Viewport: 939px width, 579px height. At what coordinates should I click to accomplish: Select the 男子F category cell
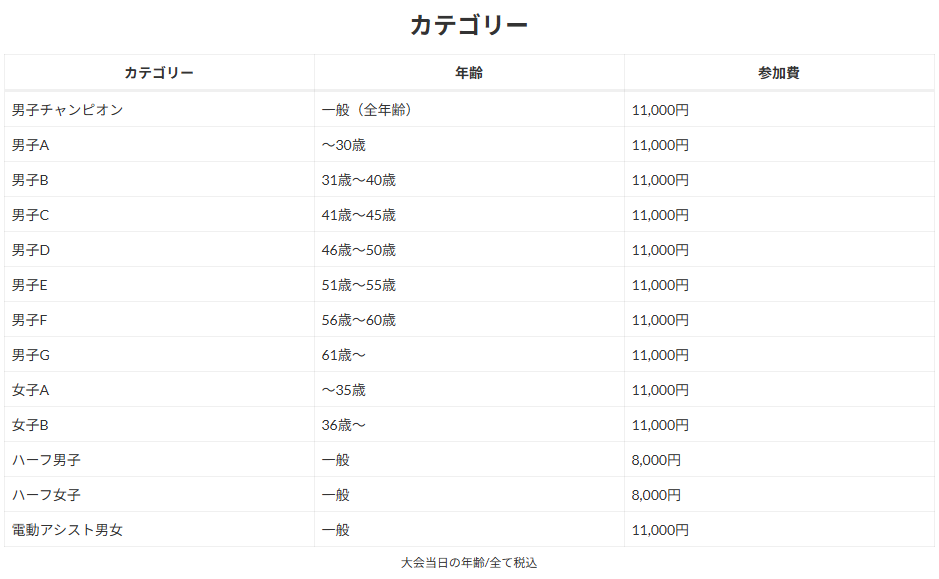(x=30, y=320)
